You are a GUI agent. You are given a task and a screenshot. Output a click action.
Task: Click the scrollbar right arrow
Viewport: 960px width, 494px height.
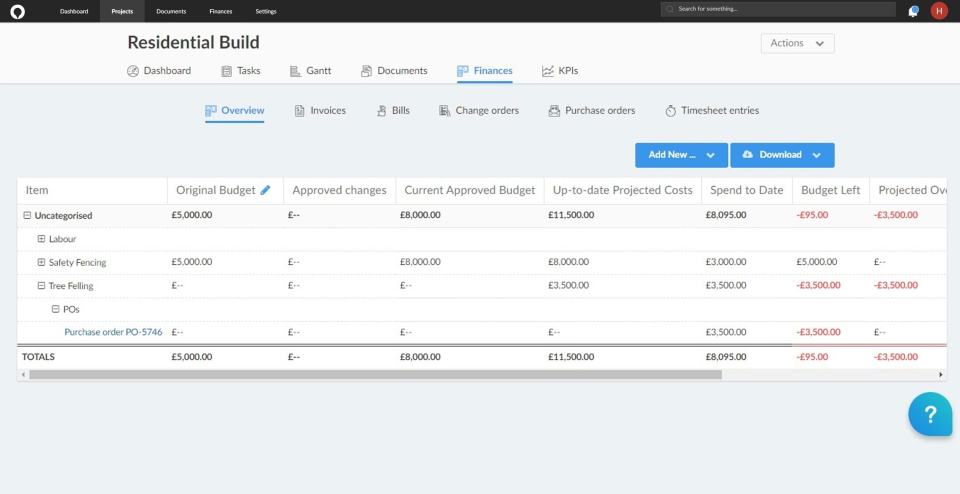[x=941, y=375]
